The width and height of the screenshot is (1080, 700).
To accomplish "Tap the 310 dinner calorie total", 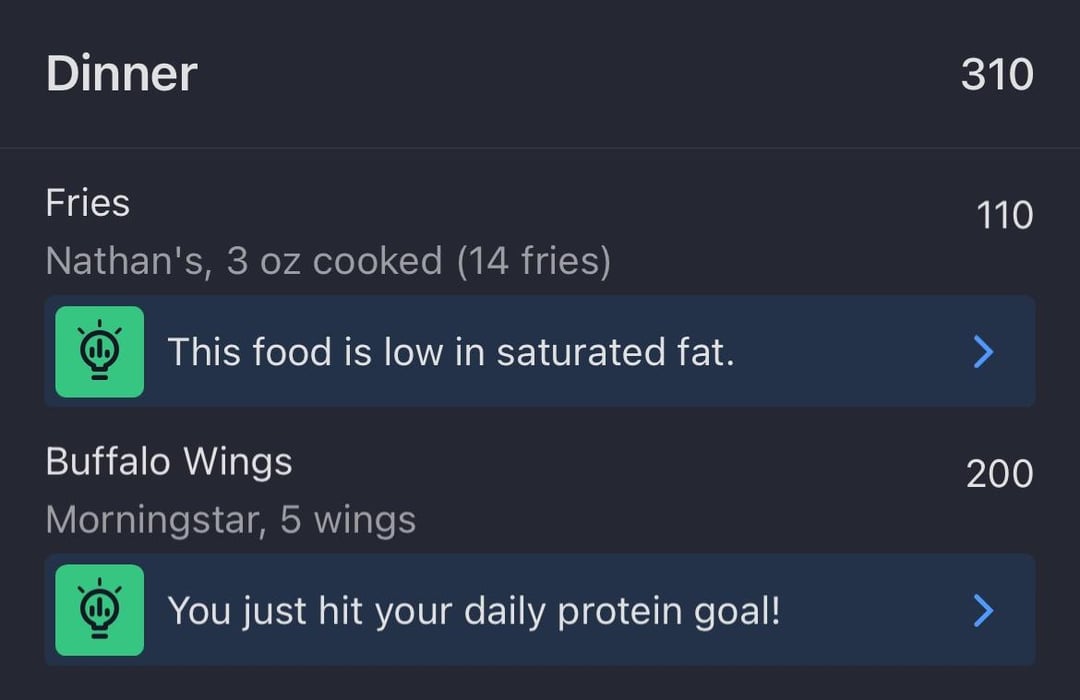I will click(x=997, y=74).
